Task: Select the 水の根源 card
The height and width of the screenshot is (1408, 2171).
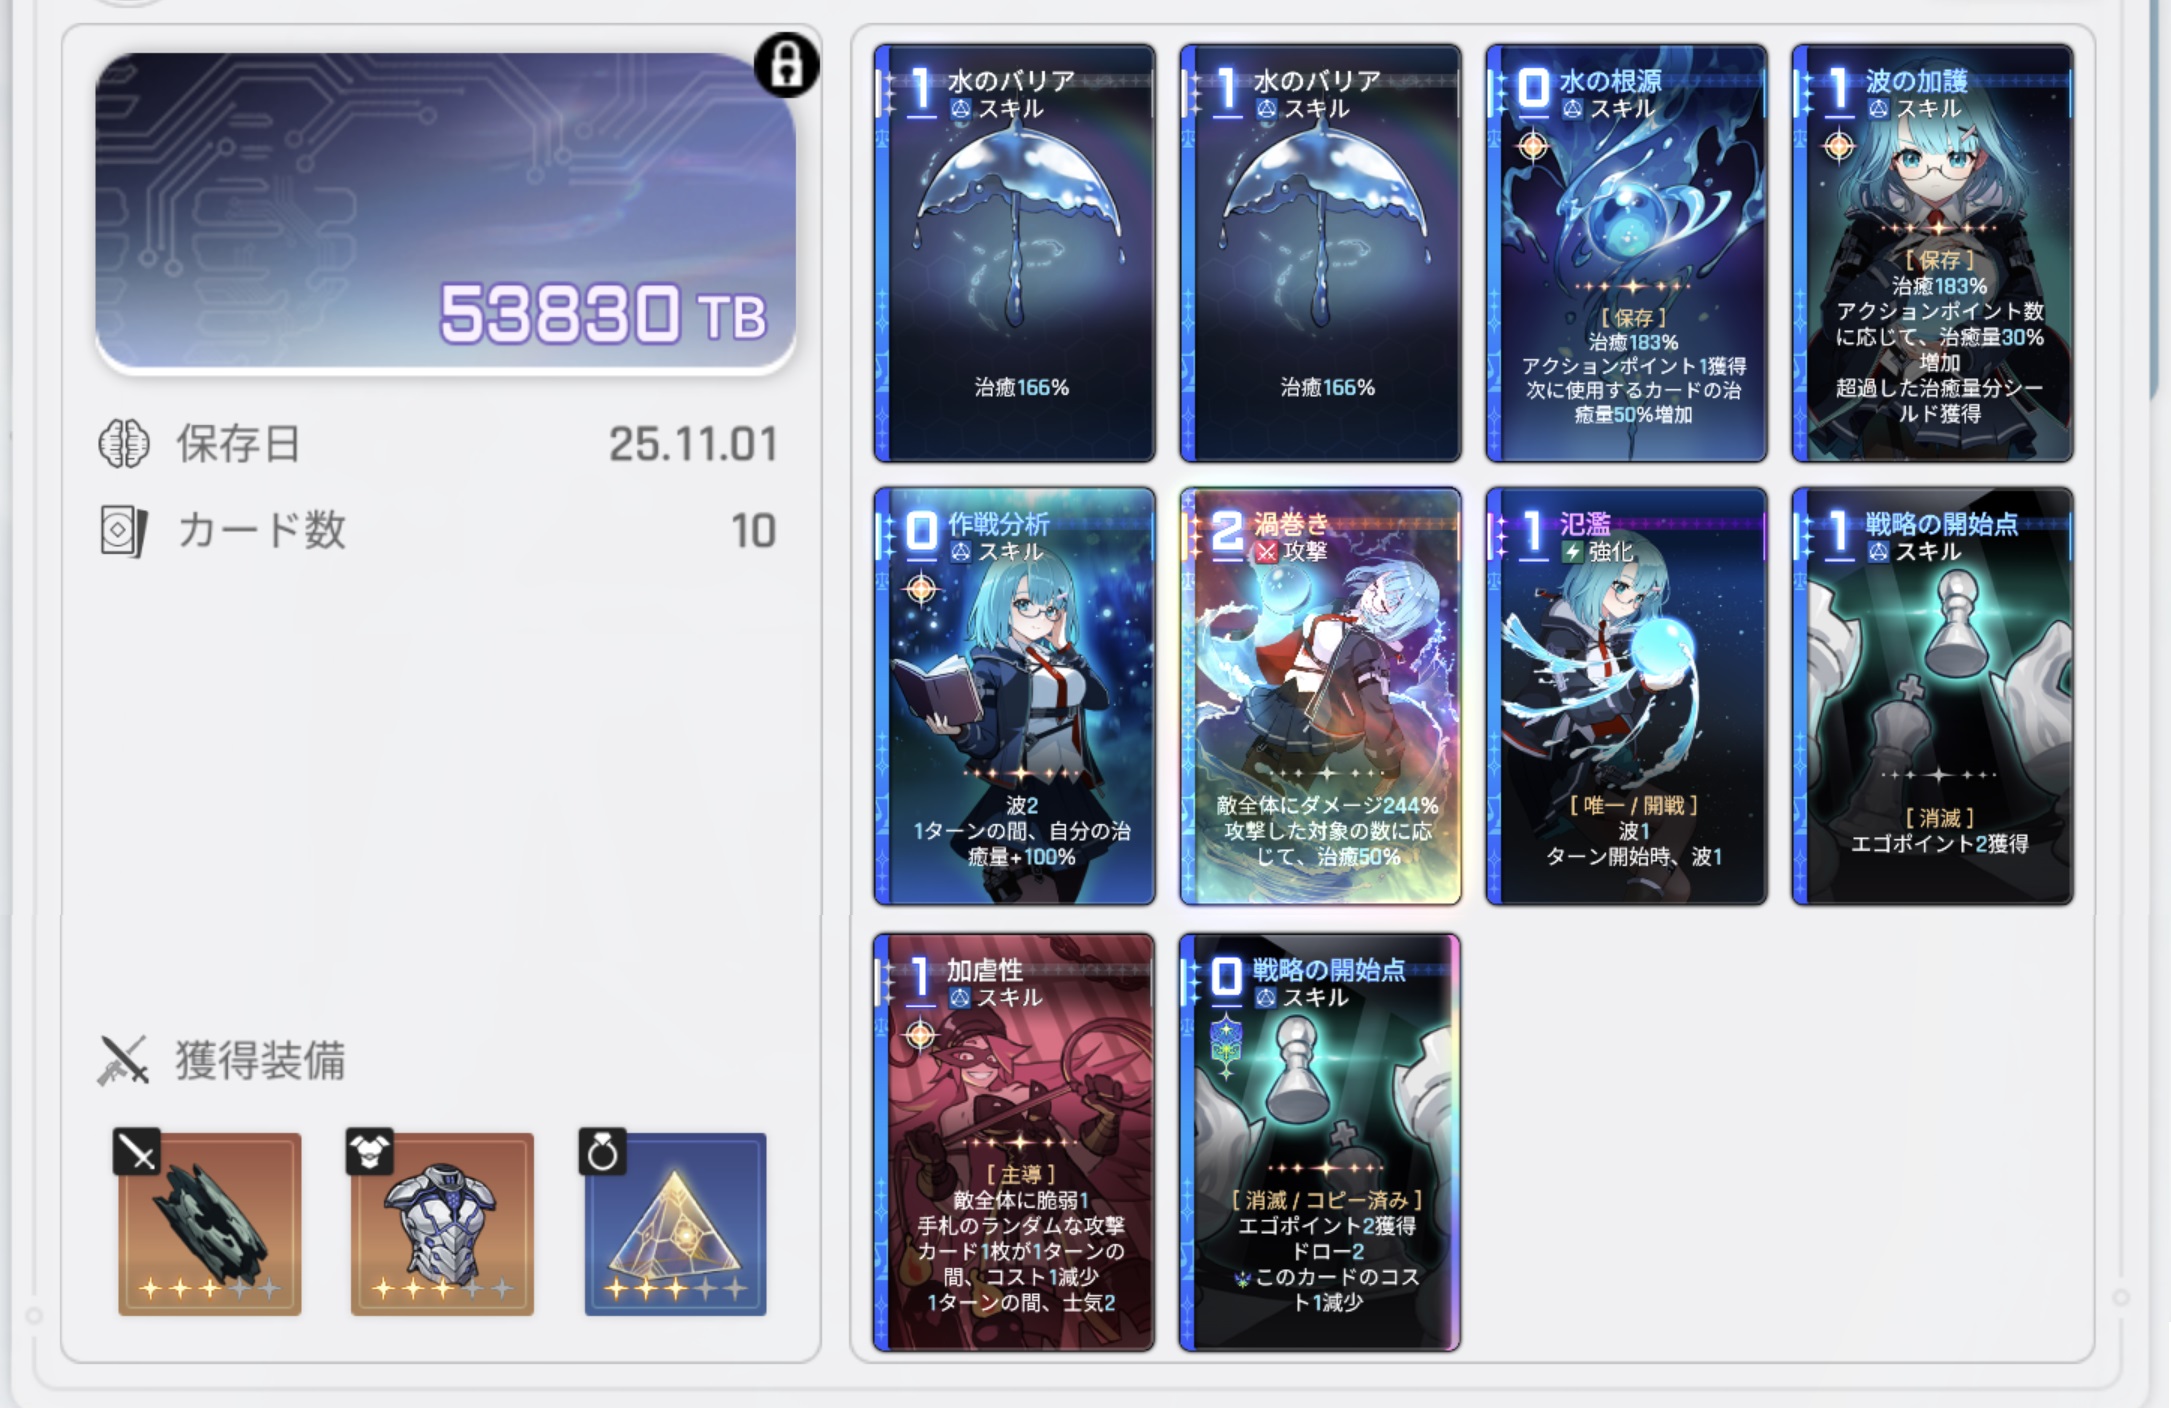Action: [x=1626, y=253]
